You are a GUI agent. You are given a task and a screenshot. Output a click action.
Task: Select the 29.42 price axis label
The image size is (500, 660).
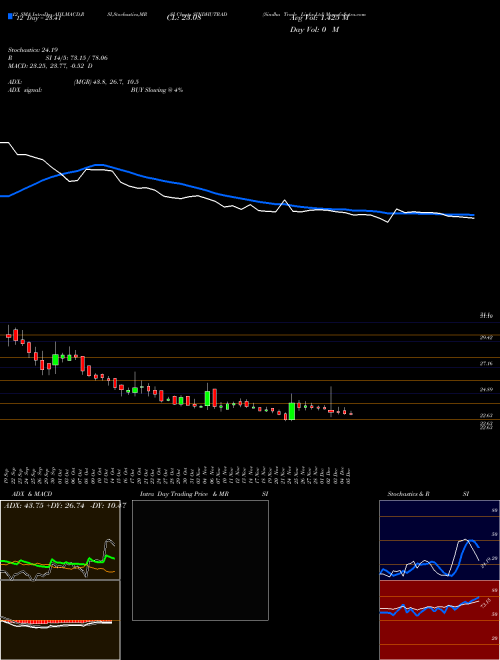(486, 338)
